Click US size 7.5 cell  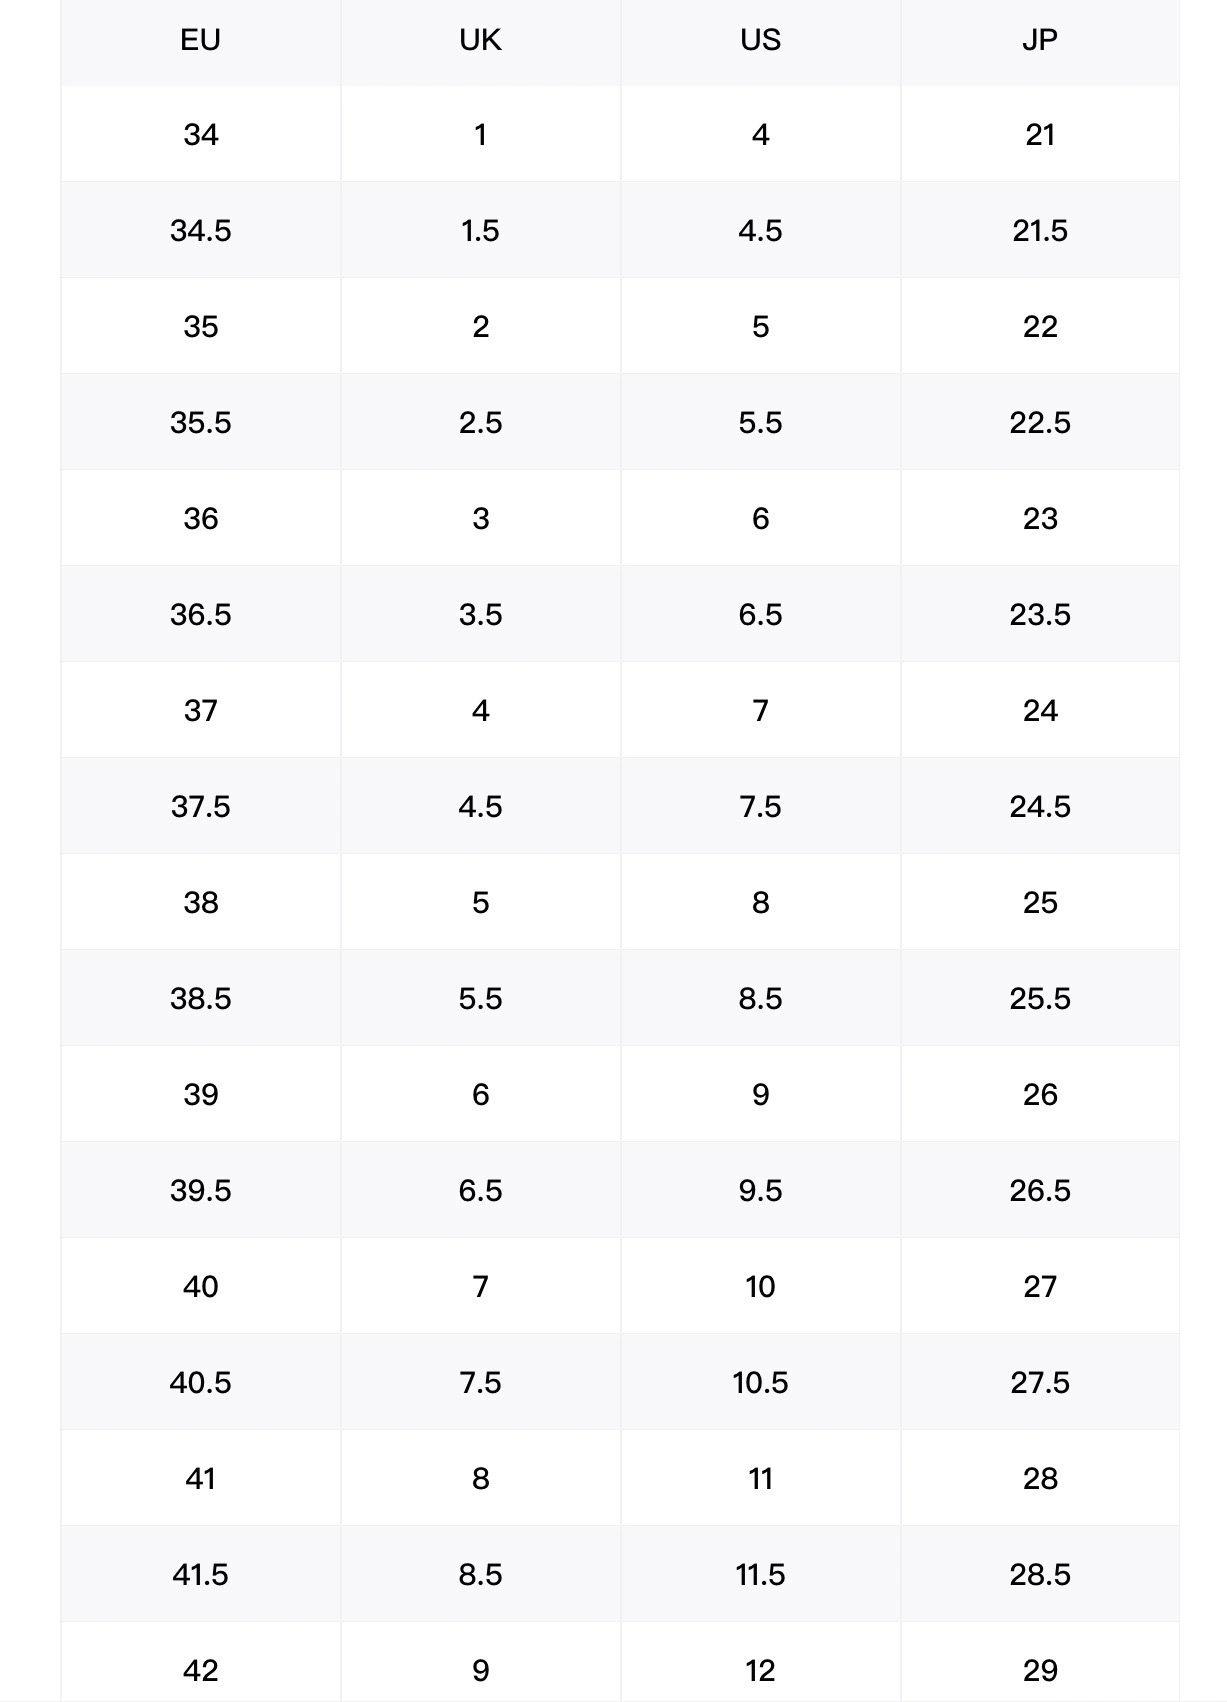point(760,806)
